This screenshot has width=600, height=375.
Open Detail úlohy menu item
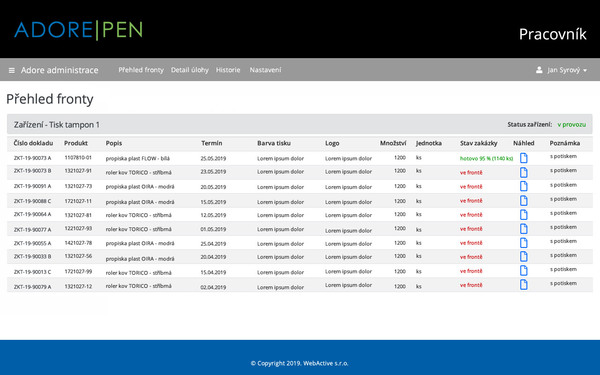[190, 70]
